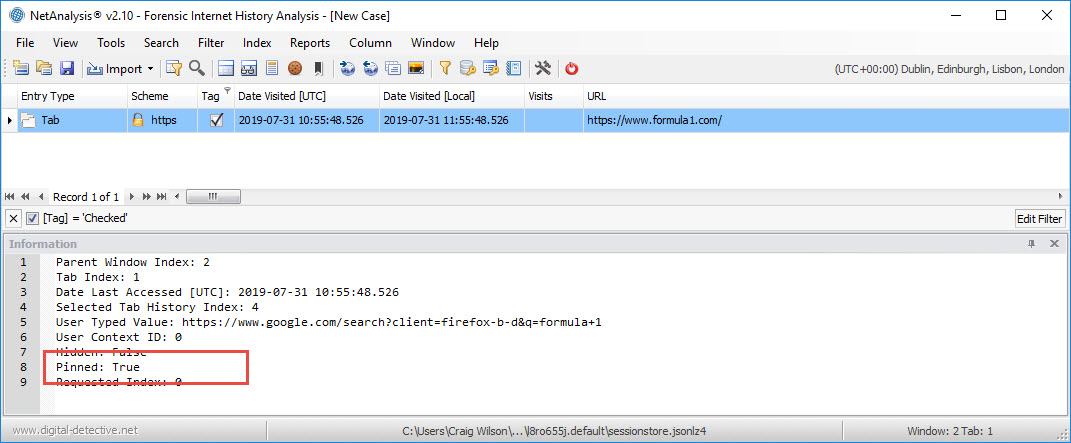This screenshot has height=443, width=1071.
Task: Click the Tag column filter pin icon
Action: click(x=227, y=91)
